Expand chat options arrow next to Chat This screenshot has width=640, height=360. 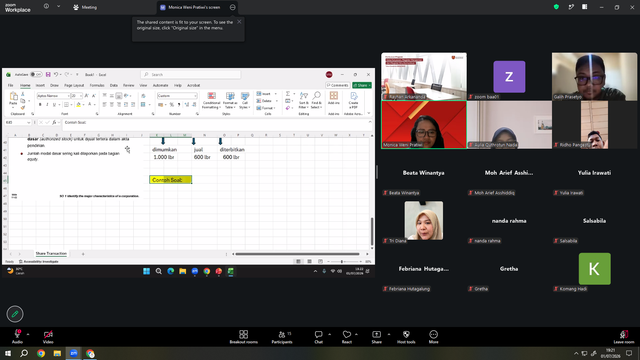[x=329, y=334]
